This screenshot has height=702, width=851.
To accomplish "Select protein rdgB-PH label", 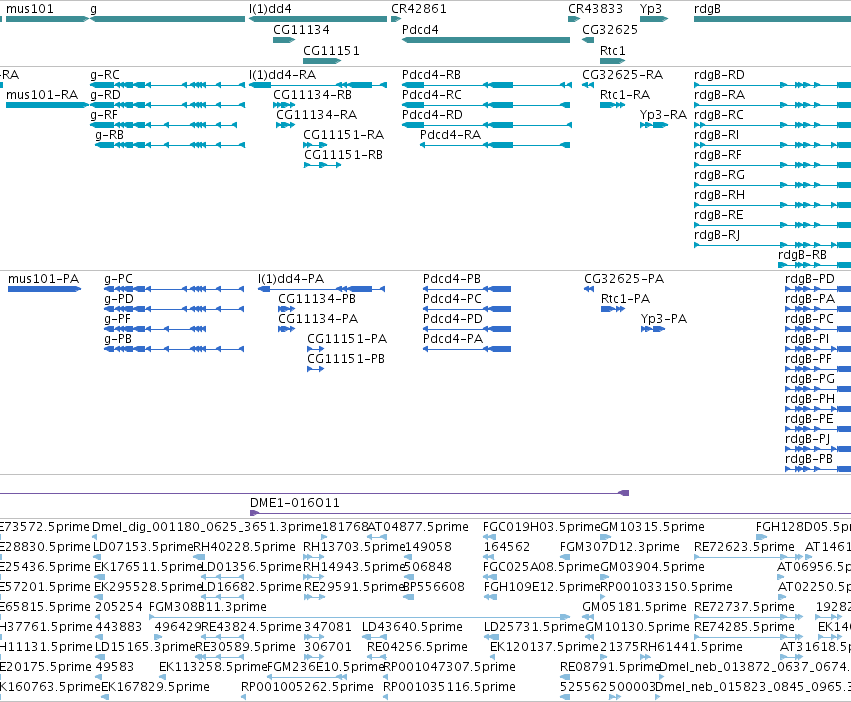I will 810,399.
